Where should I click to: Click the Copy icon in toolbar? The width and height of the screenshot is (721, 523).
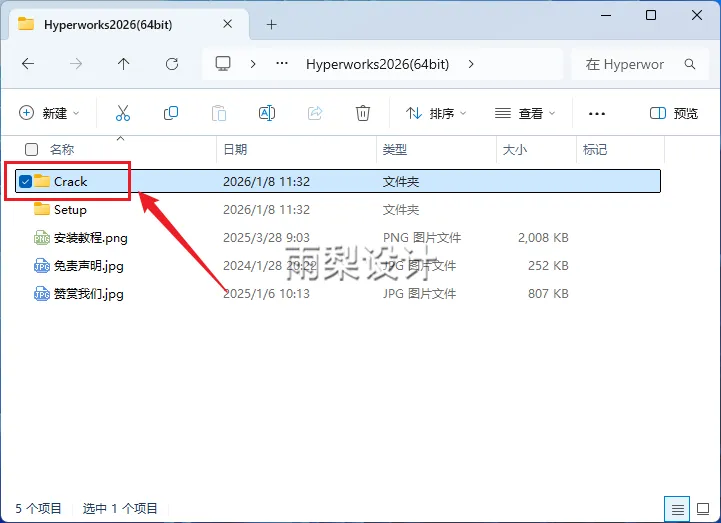171,113
